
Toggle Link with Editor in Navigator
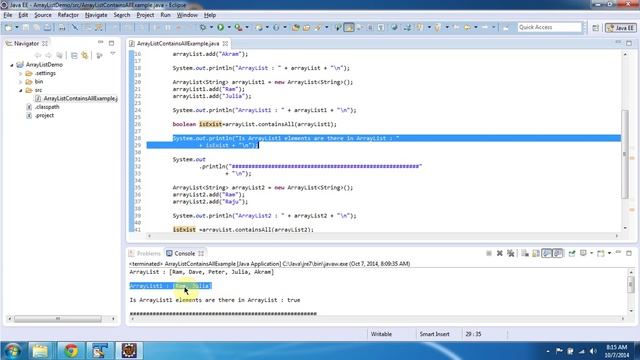[x=84, y=55]
